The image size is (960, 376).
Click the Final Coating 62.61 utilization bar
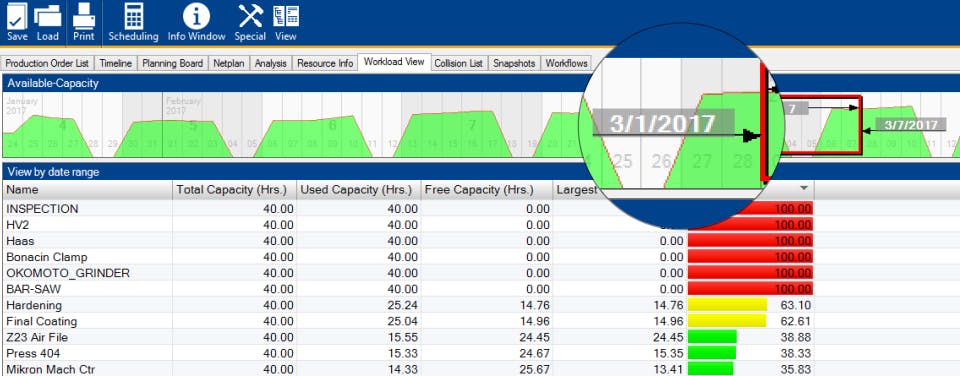(727, 321)
